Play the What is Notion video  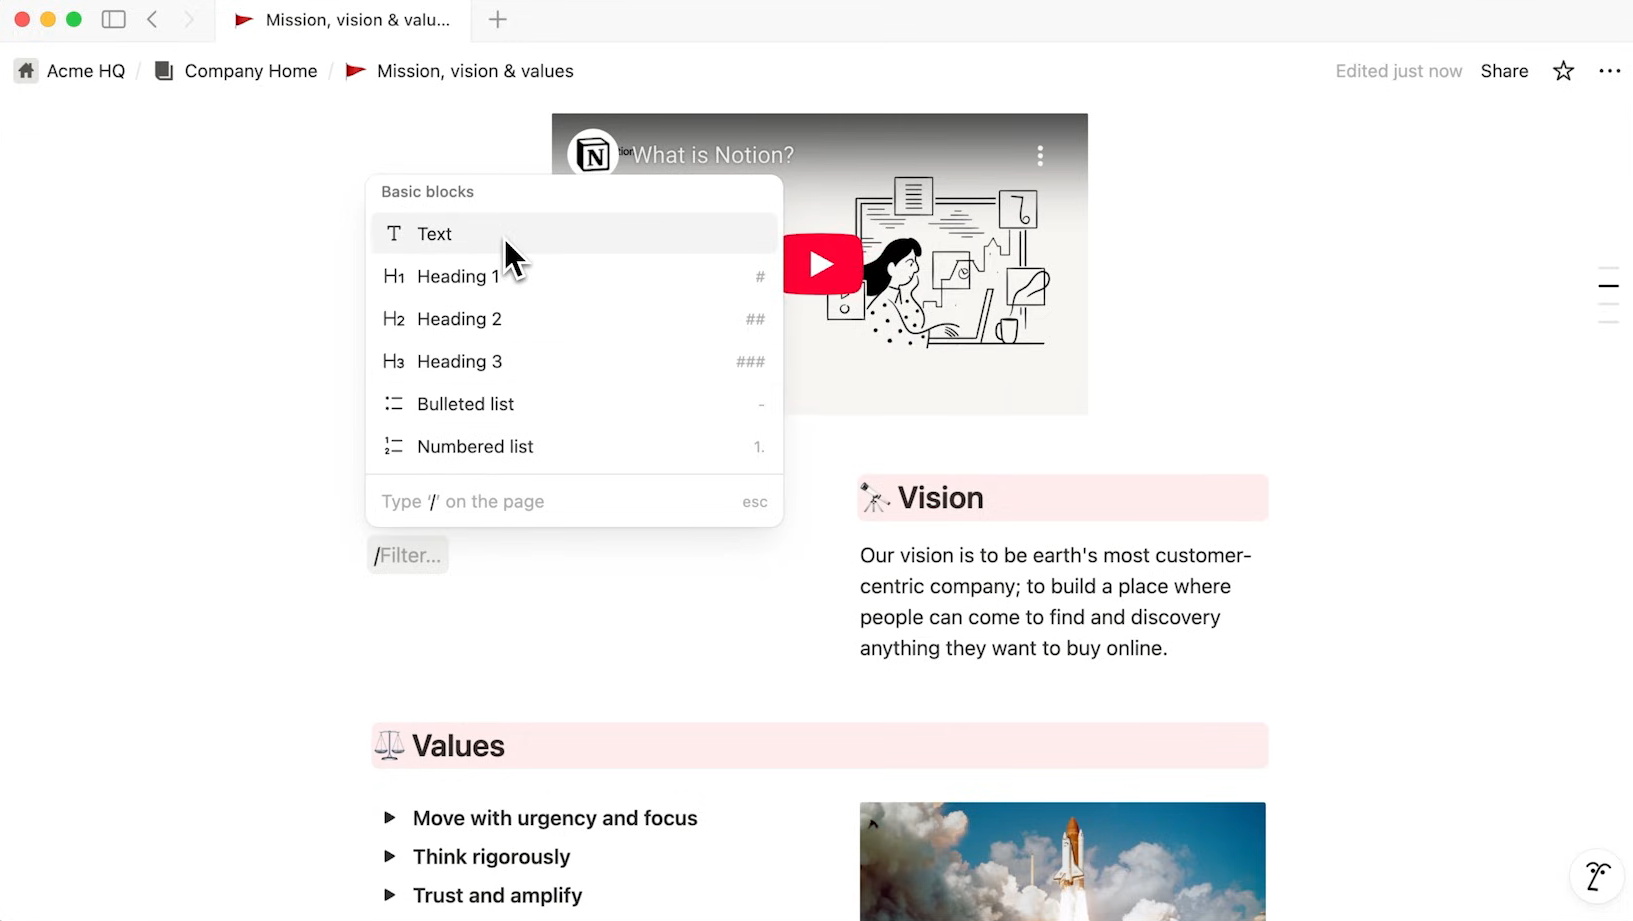coord(822,264)
